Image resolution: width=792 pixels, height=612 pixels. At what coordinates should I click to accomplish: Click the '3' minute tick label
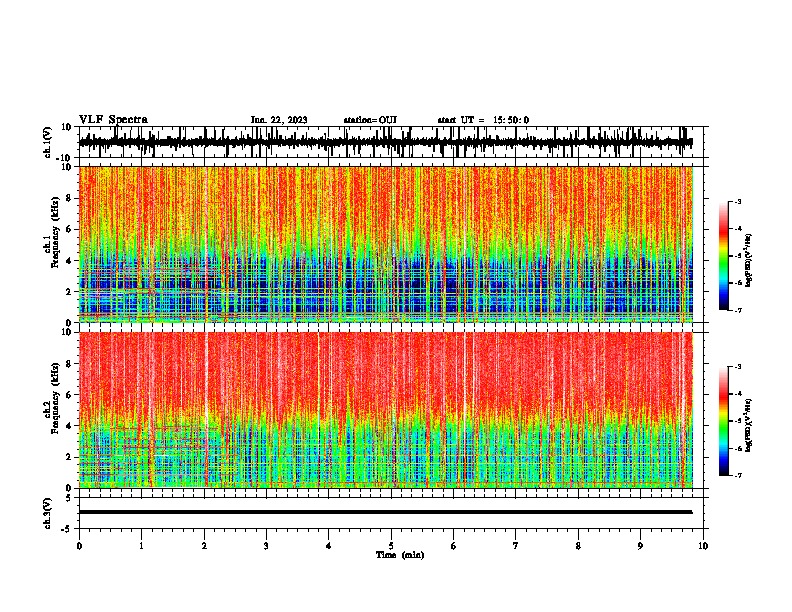(x=266, y=546)
